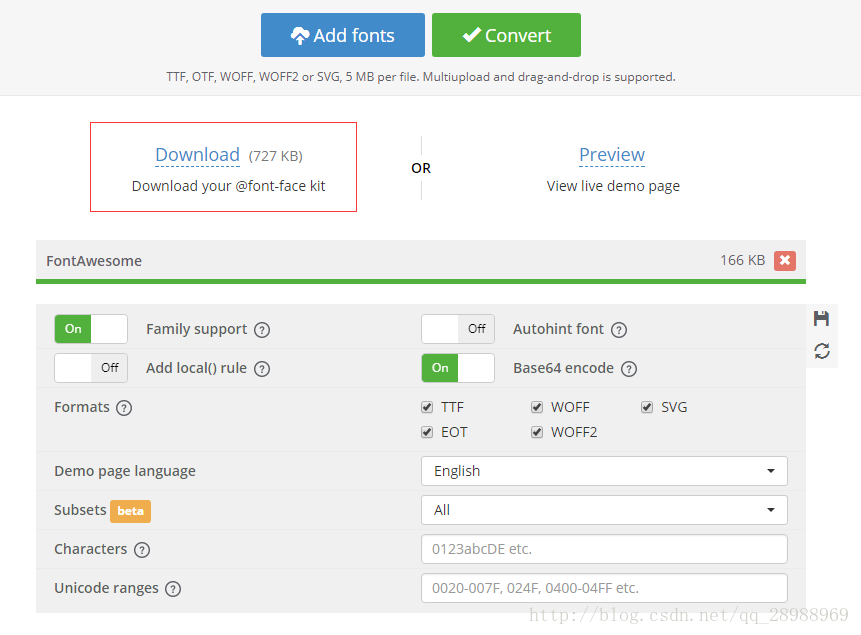
Task: Focus the Characters input field
Action: point(604,549)
